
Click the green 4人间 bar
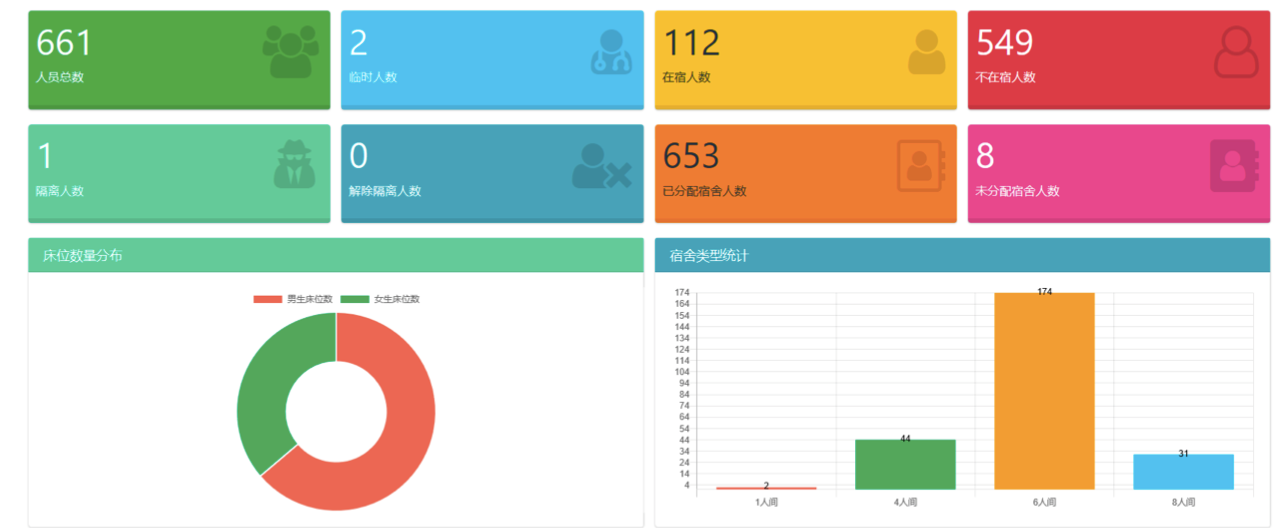tap(905, 465)
